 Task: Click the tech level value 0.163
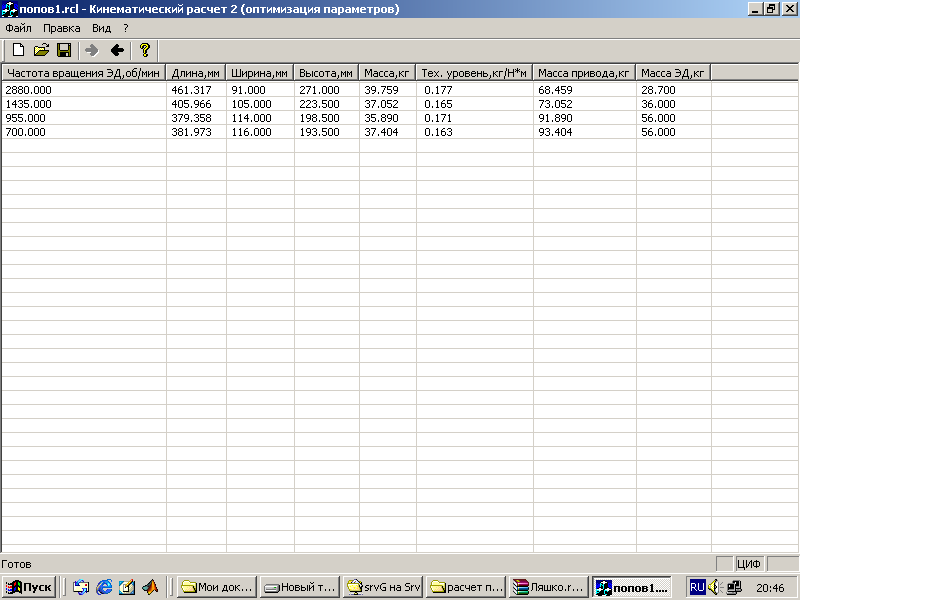pyautogui.click(x=438, y=132)
